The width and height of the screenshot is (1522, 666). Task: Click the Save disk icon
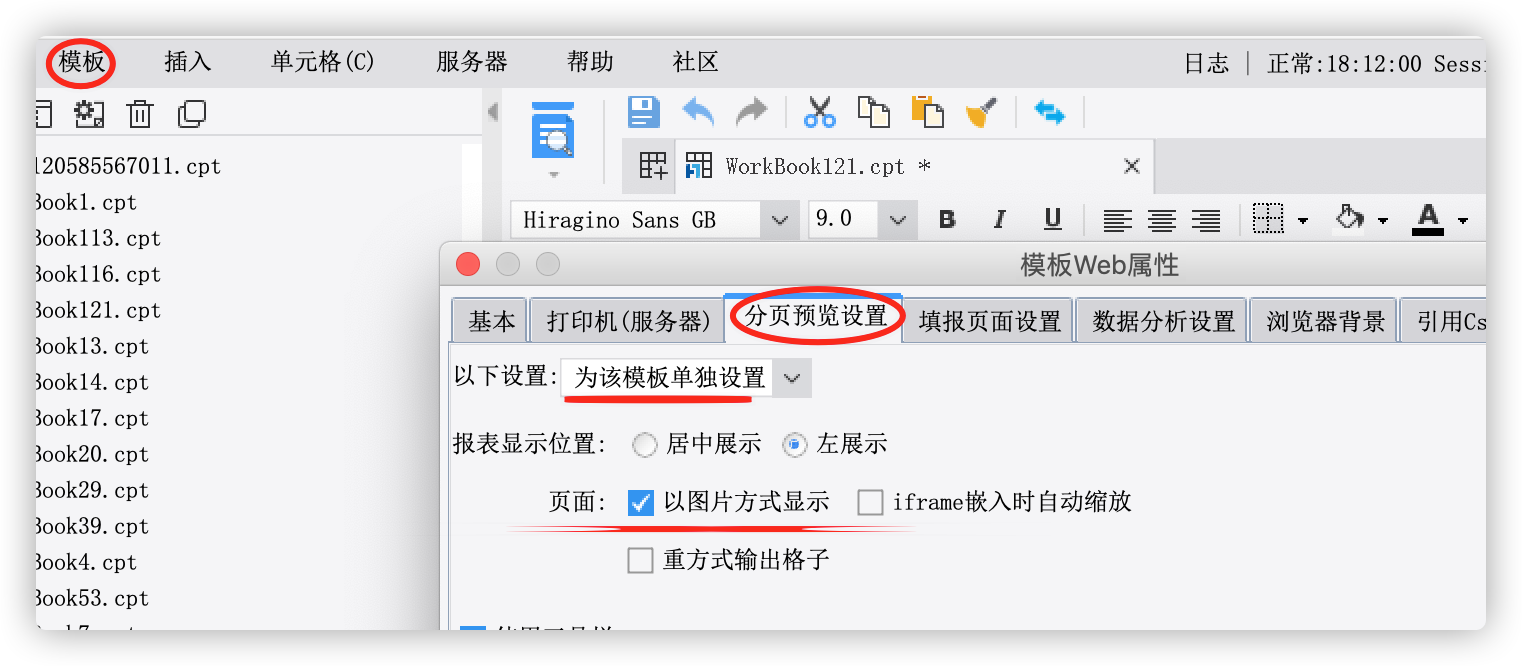coord(644,112)
